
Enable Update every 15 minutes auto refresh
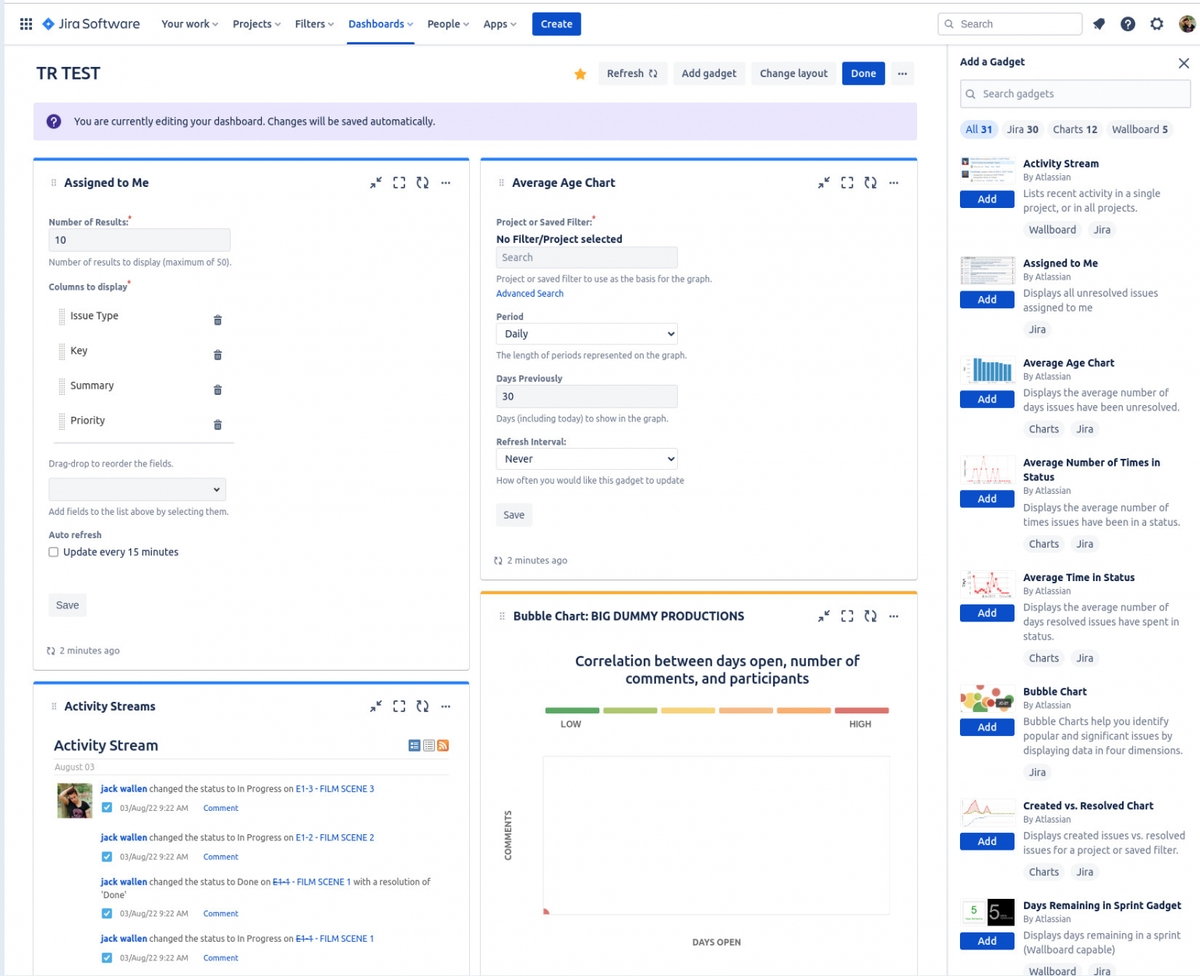53,551
